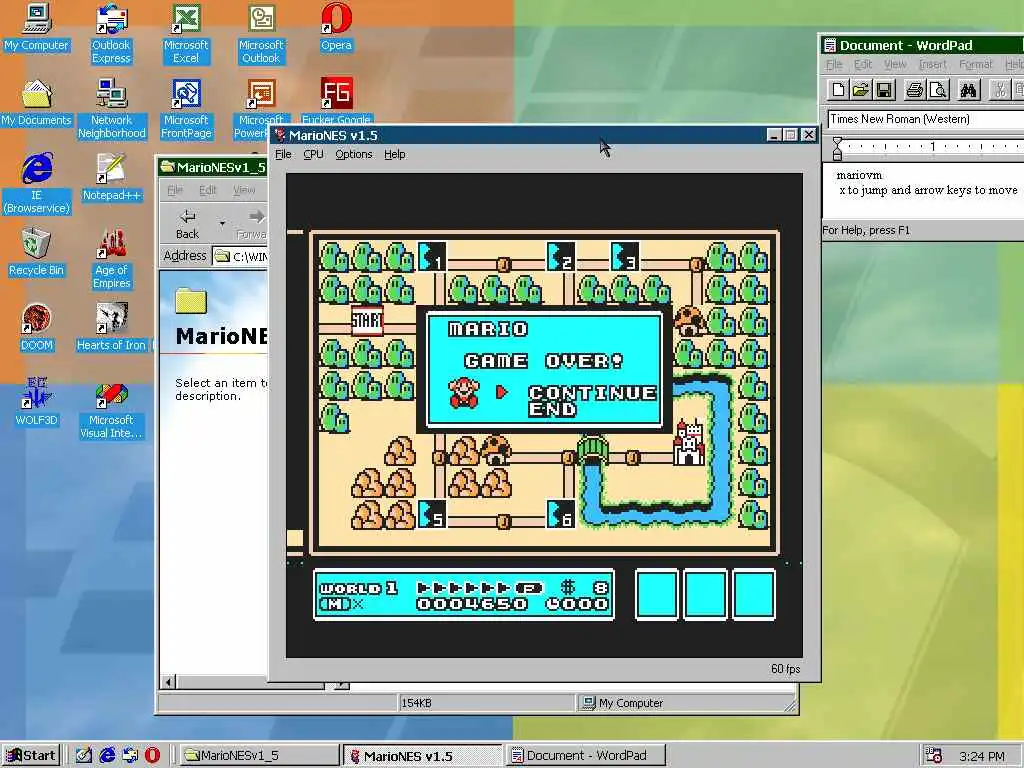Click the 'x to jump and arrow keys' text line
The width and height of the screenshot is (1024, 768).
(928, 190)
